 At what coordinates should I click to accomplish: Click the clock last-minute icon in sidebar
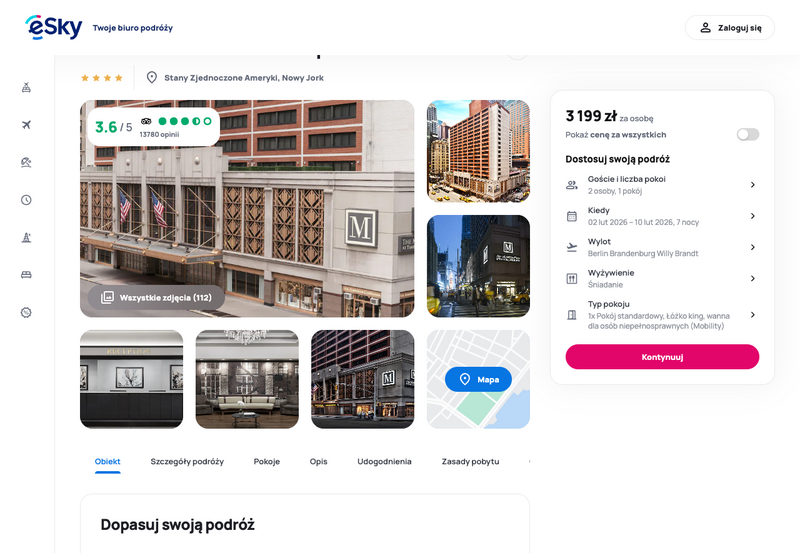click(26, 200)
